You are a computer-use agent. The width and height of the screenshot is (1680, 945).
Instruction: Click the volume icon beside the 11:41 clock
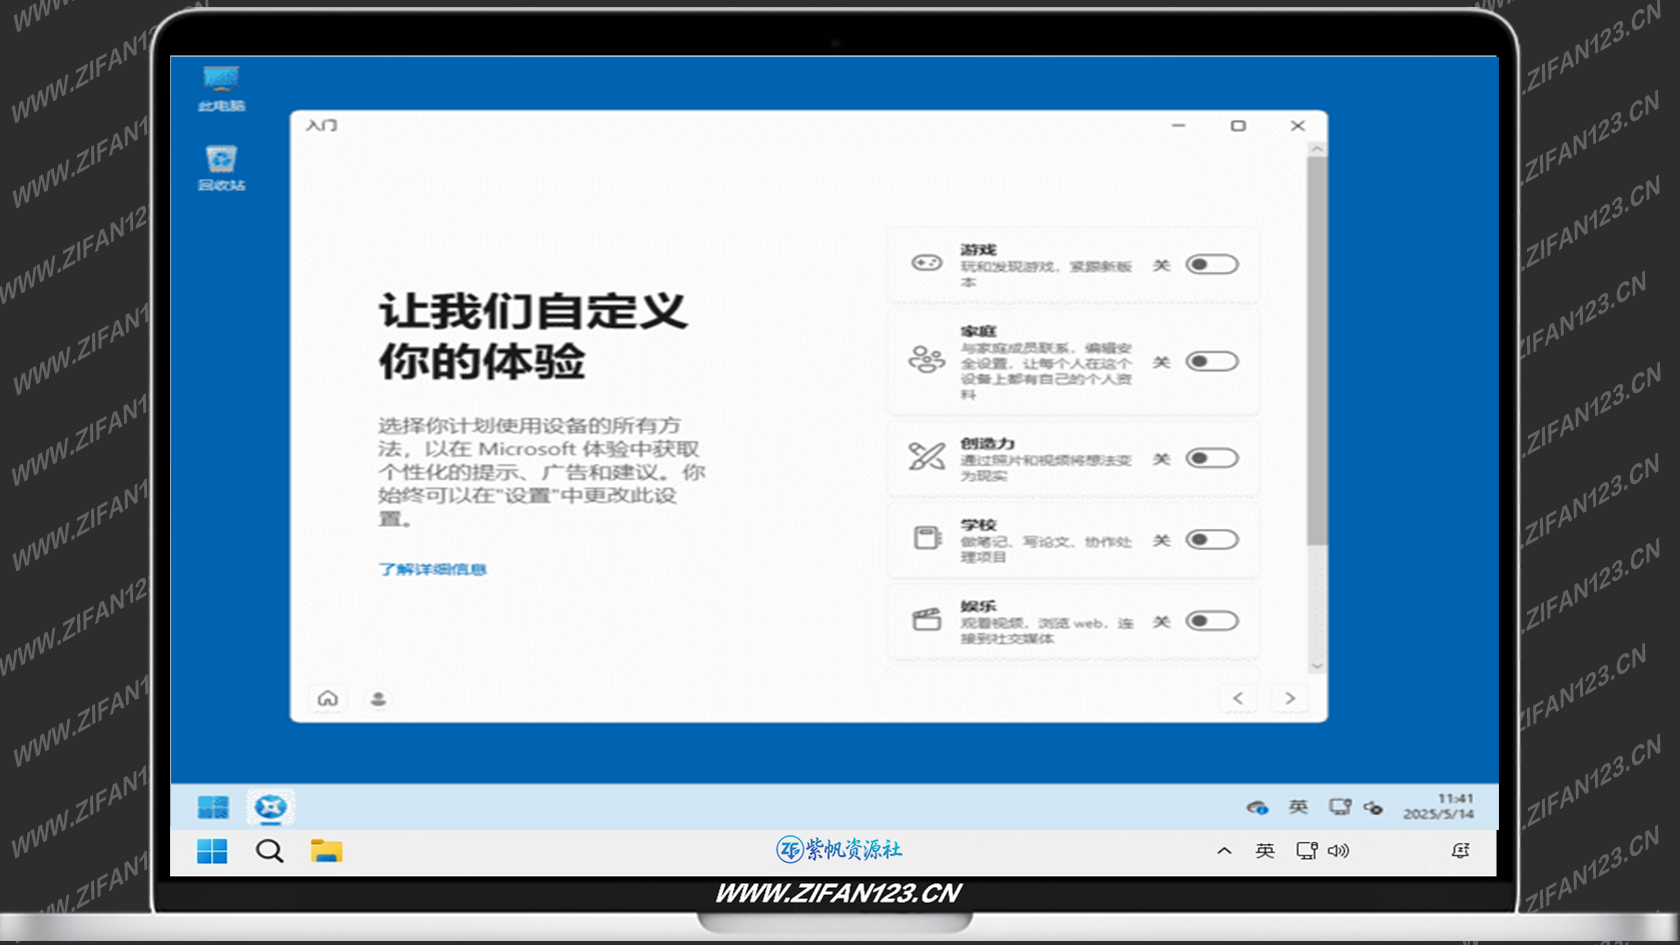[1373, 808]
